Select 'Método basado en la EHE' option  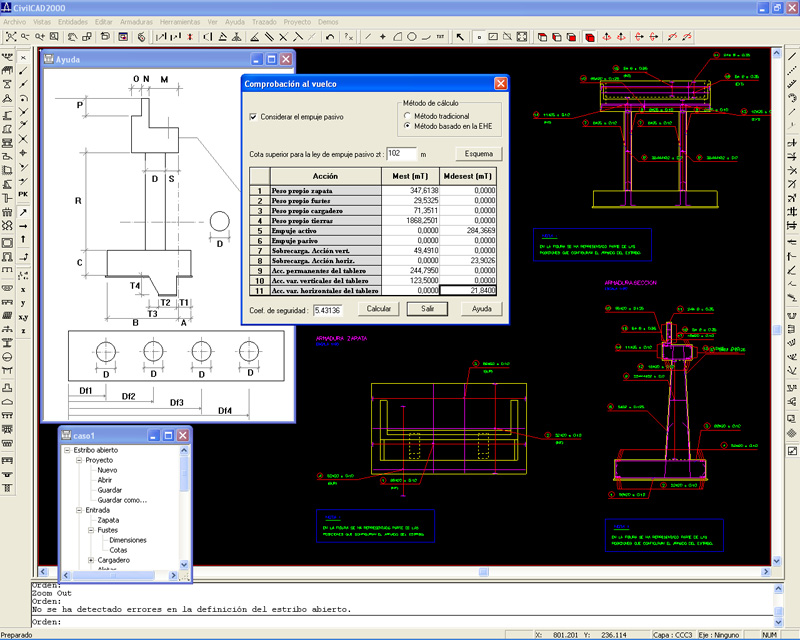(x=407, y=126)
